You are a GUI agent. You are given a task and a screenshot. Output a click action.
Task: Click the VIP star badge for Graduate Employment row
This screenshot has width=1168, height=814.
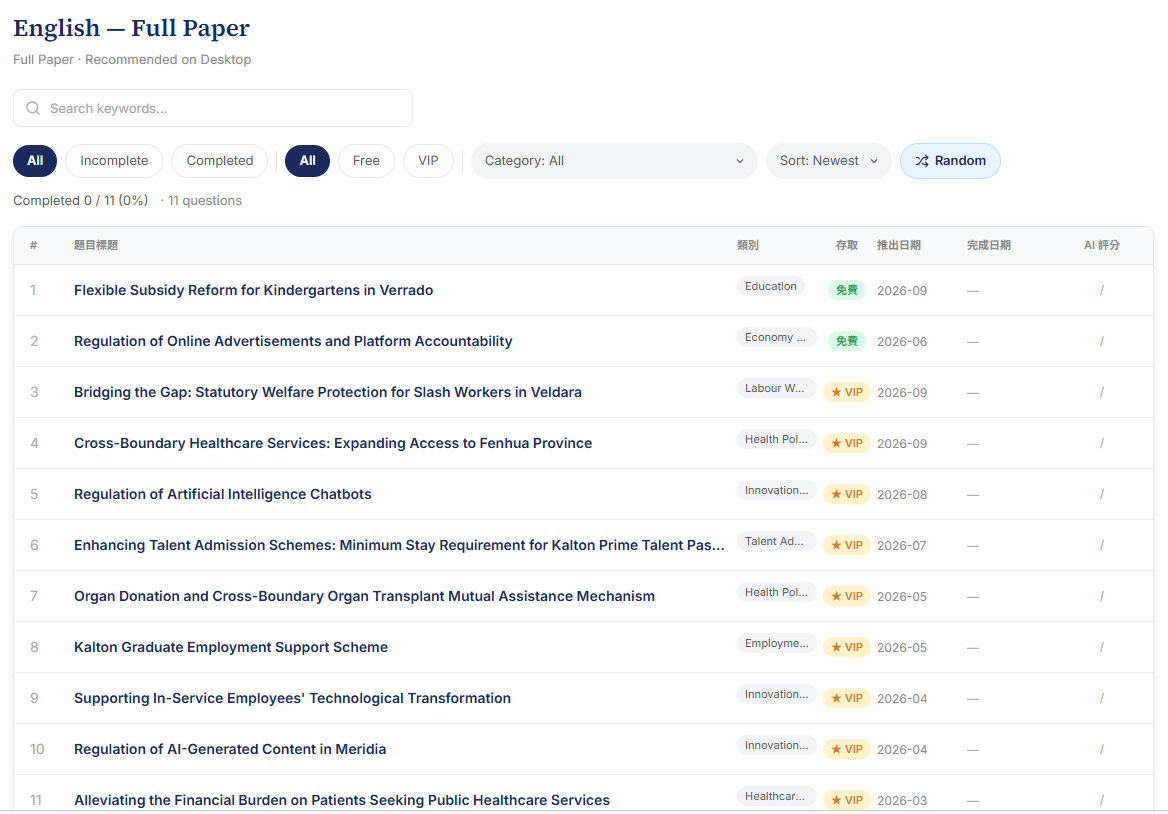[x=847, y=647]
